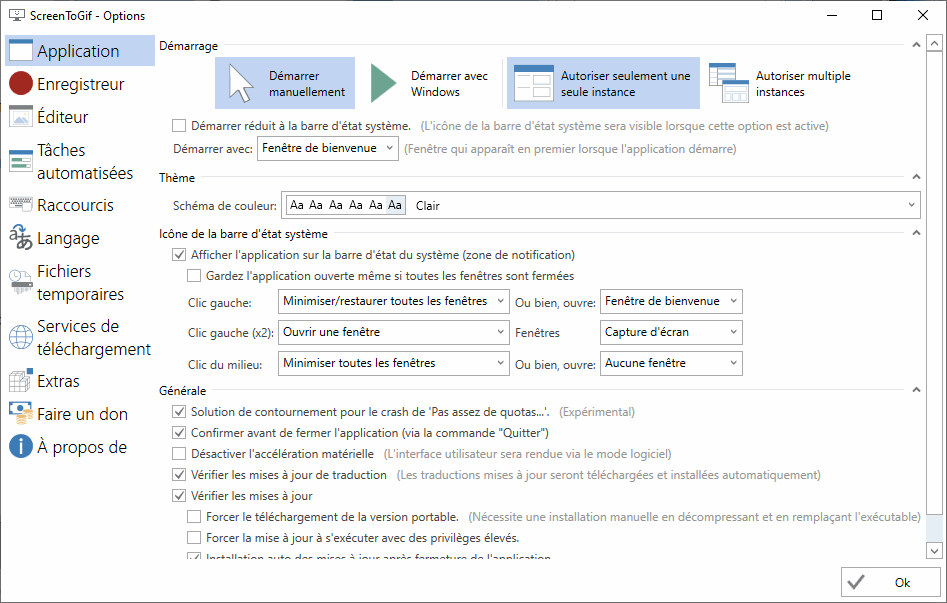The image size is (947, 603).
Task: Toggle Vérifier les mises à jour de traduction
Action: coord(179,475)
